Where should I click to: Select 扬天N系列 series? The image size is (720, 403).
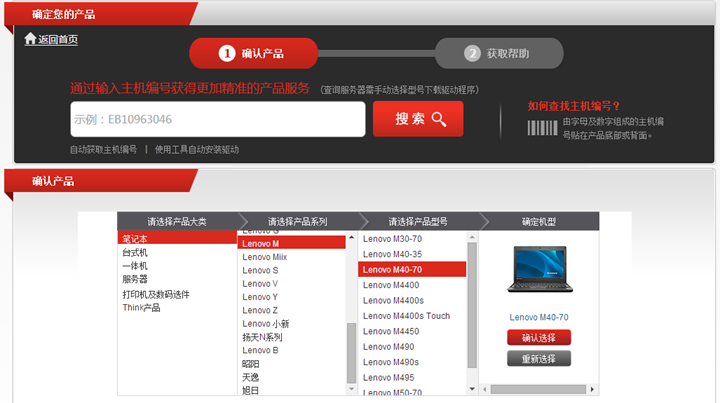pos(262,337)
